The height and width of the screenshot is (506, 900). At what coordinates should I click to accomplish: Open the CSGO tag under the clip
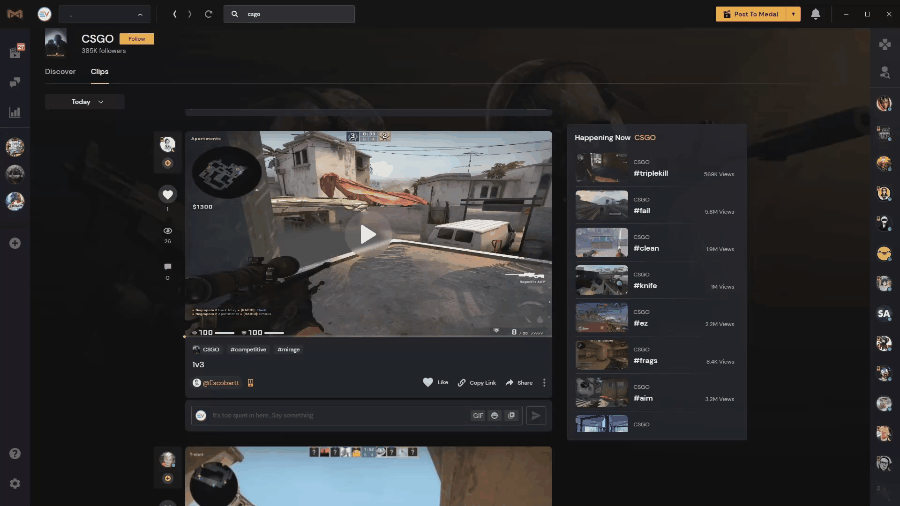206,349
